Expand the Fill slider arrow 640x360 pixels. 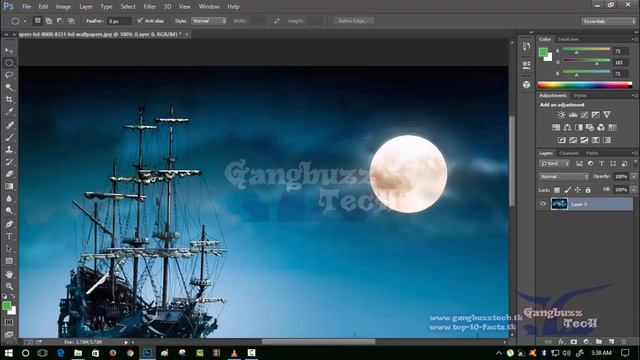point(634,190)
